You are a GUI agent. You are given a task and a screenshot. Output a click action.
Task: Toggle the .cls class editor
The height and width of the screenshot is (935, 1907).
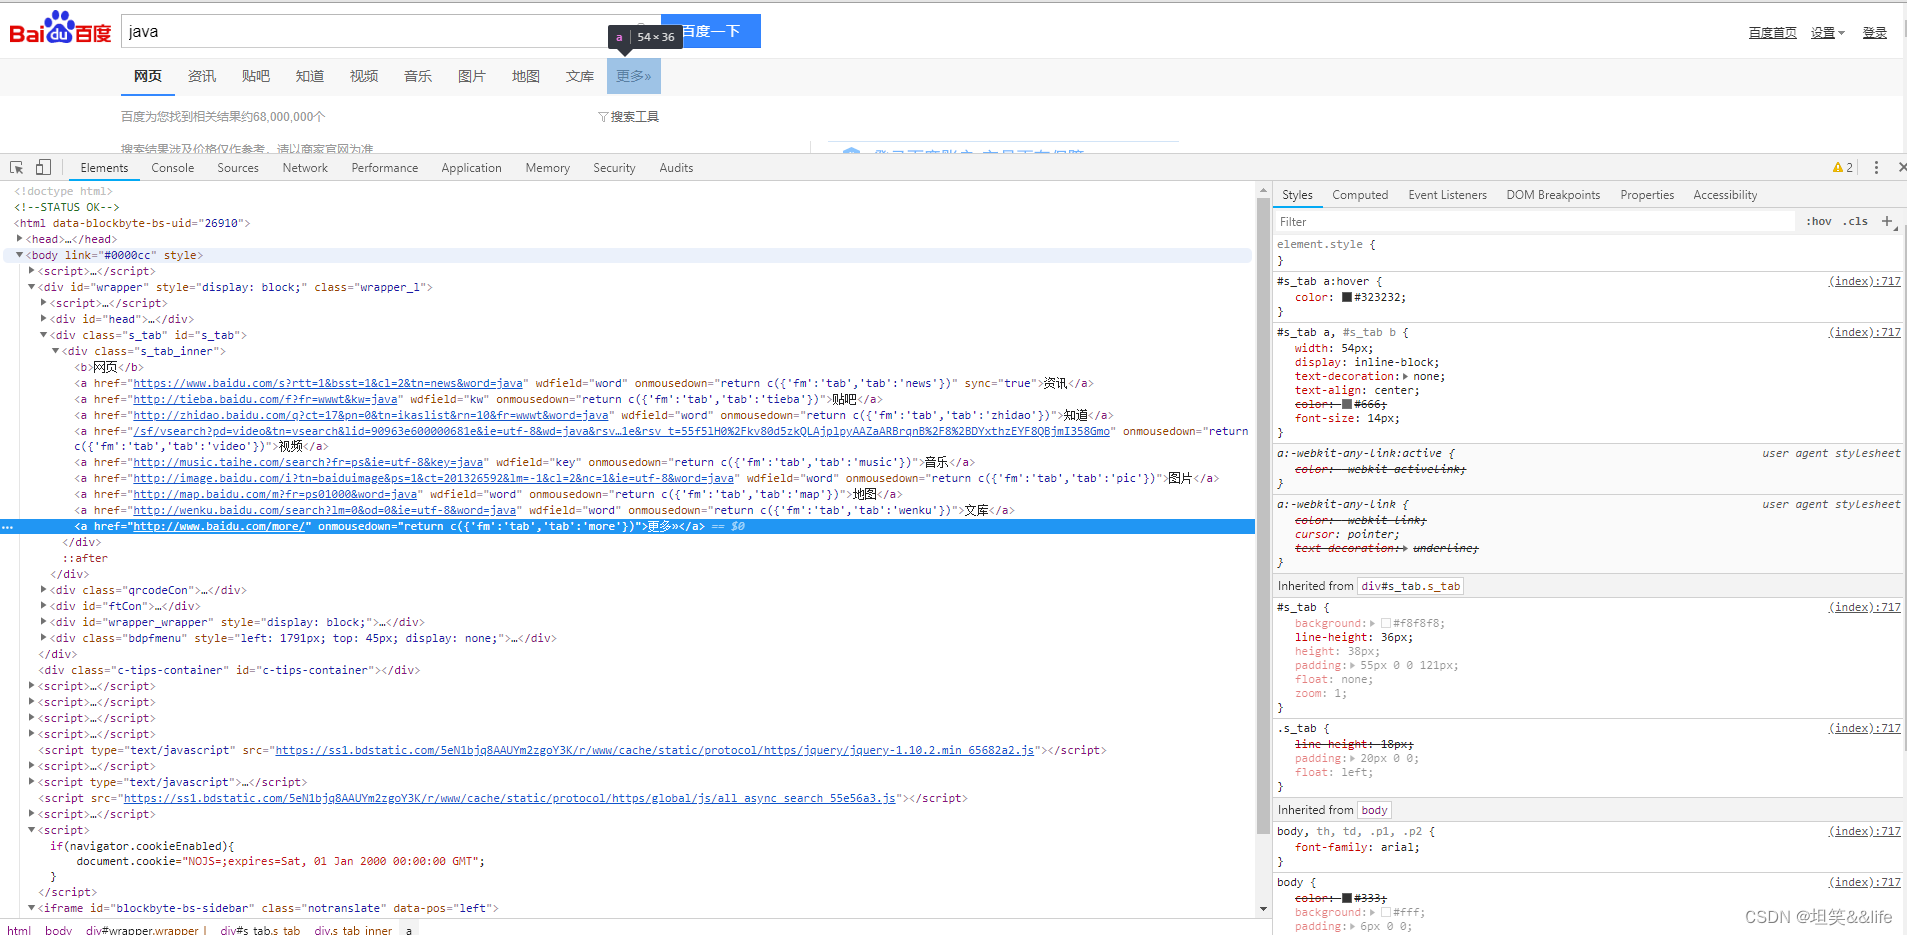pos(1856,221)
